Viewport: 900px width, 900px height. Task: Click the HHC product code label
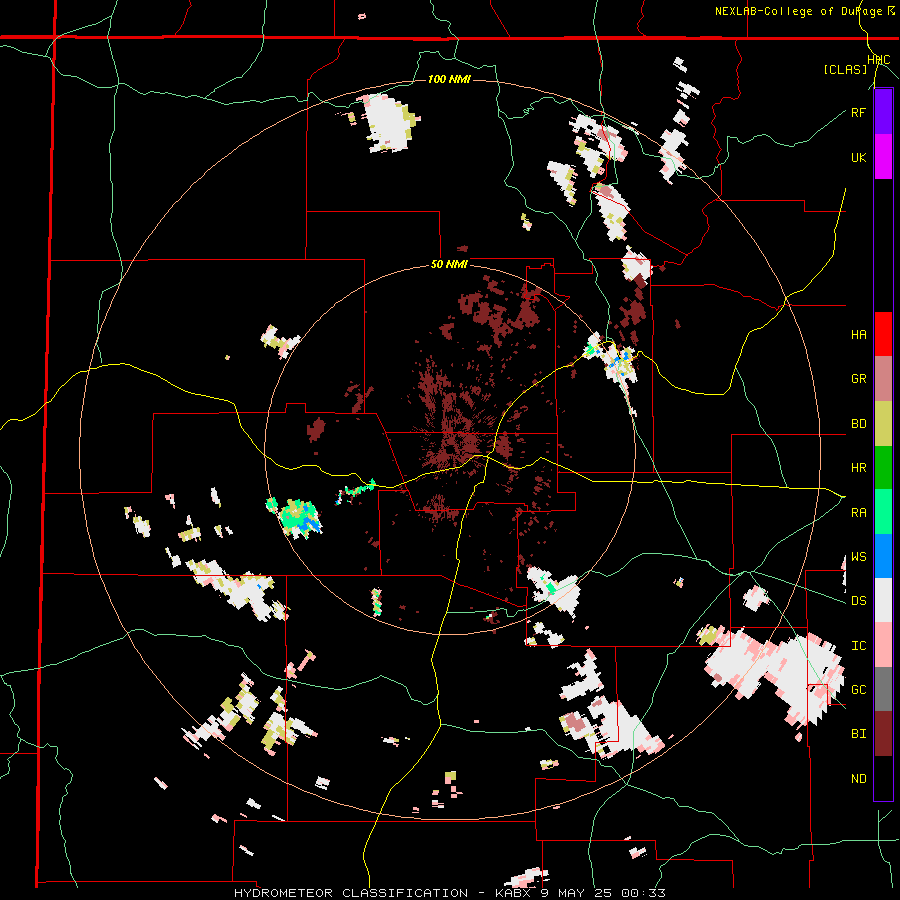[x=879, y=60]
